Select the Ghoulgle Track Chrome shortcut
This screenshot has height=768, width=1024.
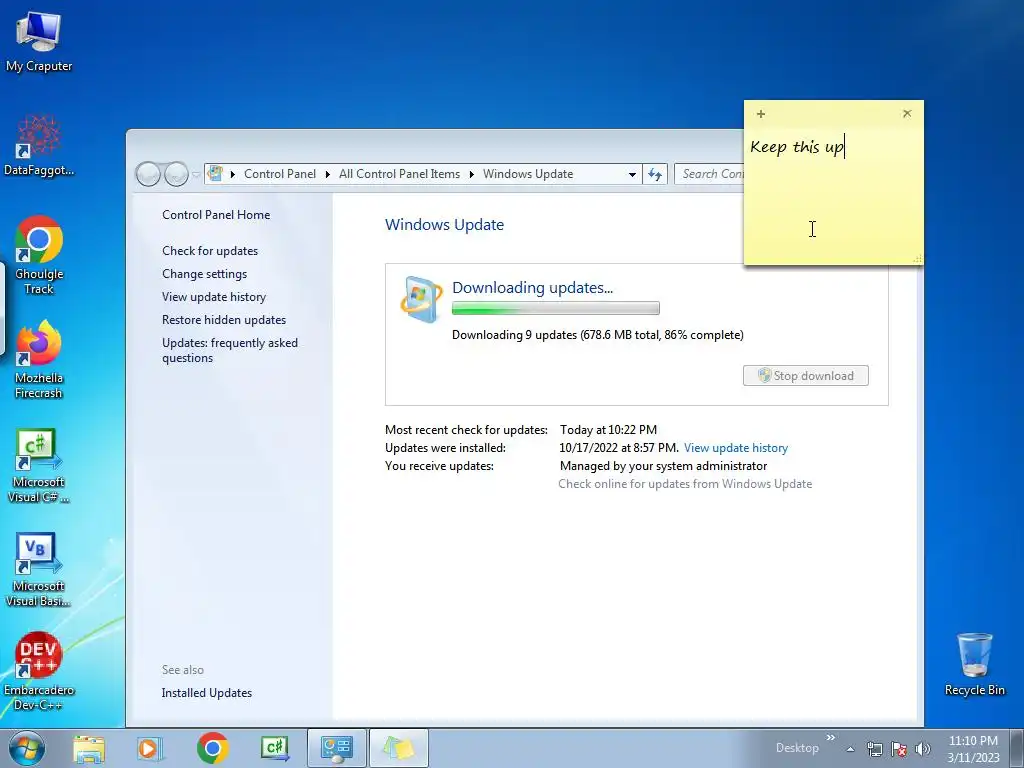[39, 255]
